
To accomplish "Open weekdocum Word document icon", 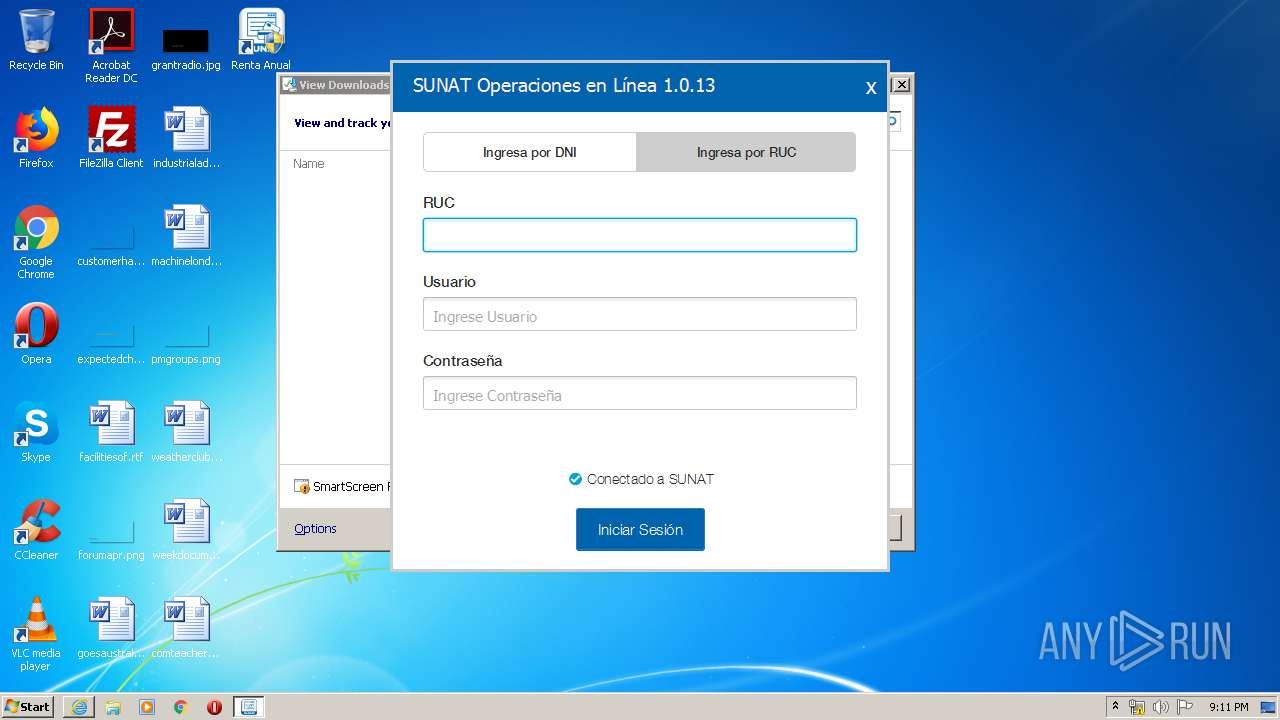I will click(186, 530).
